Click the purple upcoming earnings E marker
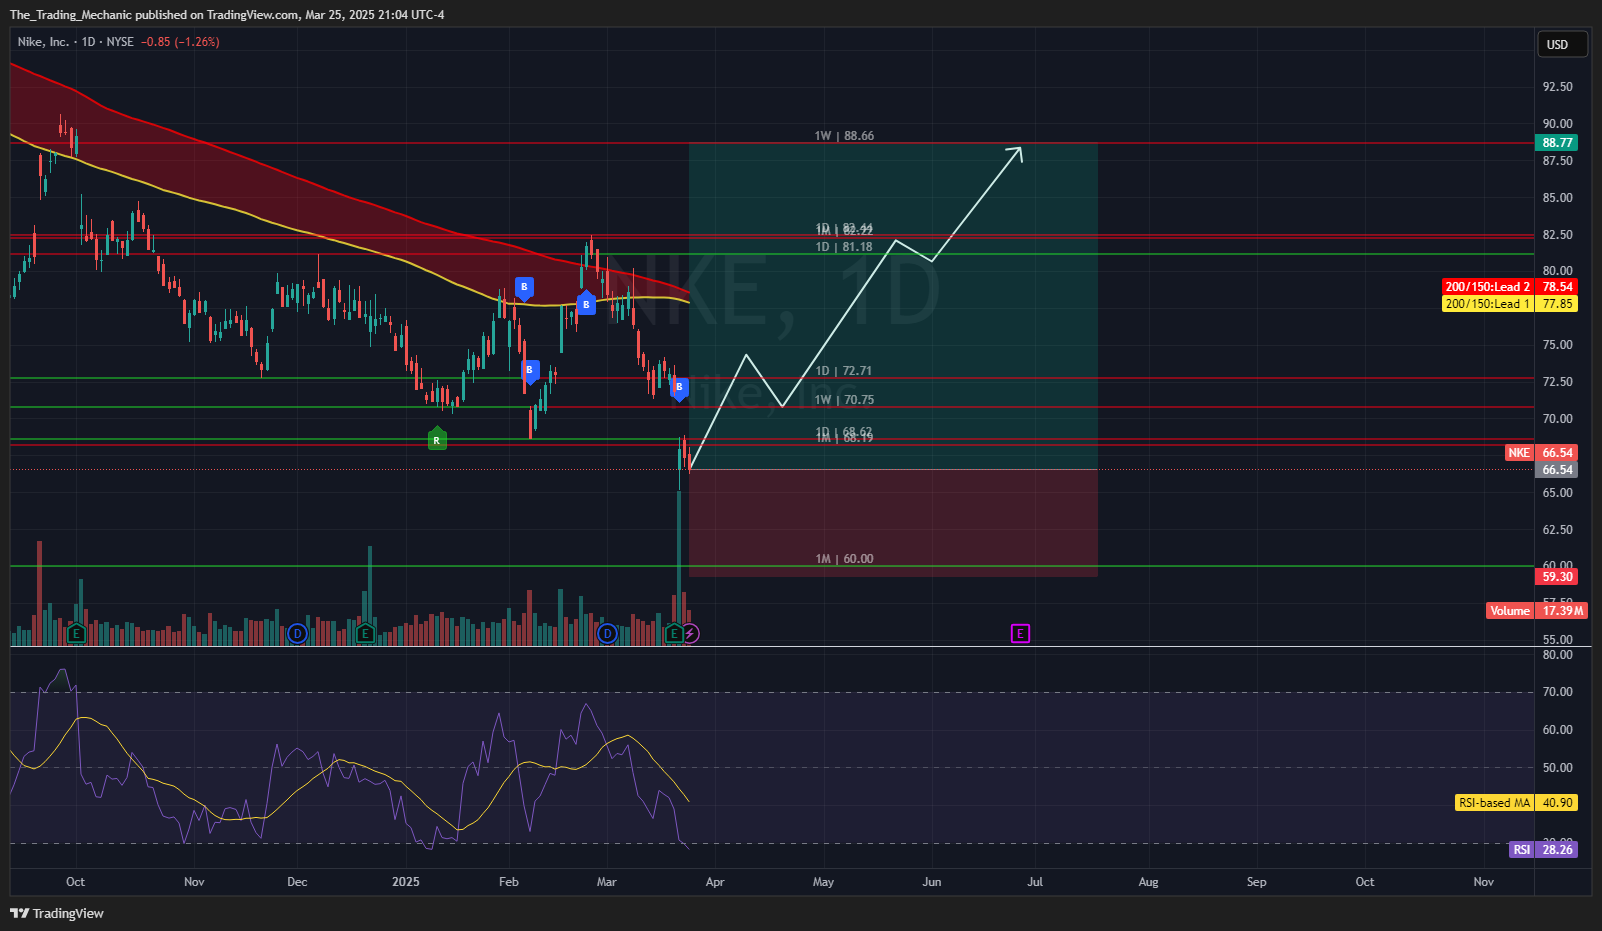1602x931 pixels. click(x=1020, y=633)
